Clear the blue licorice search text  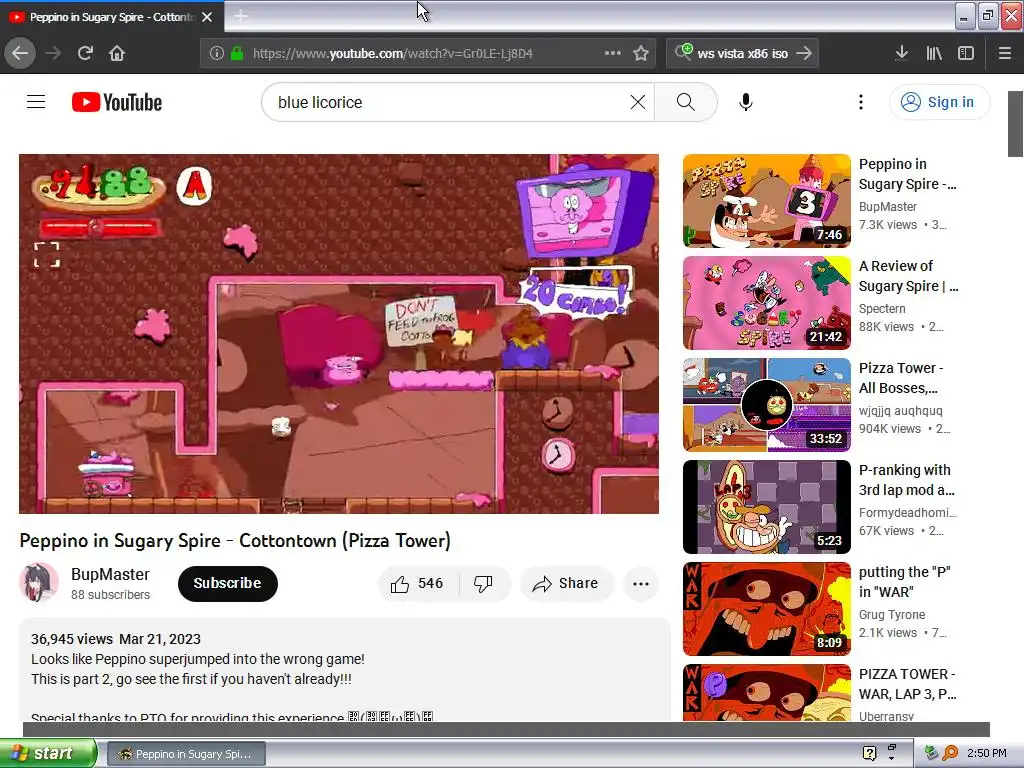pyautogui.click(x=637, y=102)
